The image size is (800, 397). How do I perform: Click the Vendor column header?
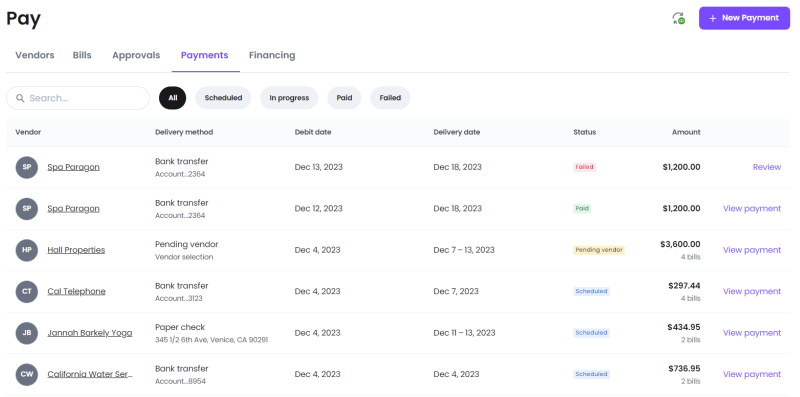click(x=28, y=132)
